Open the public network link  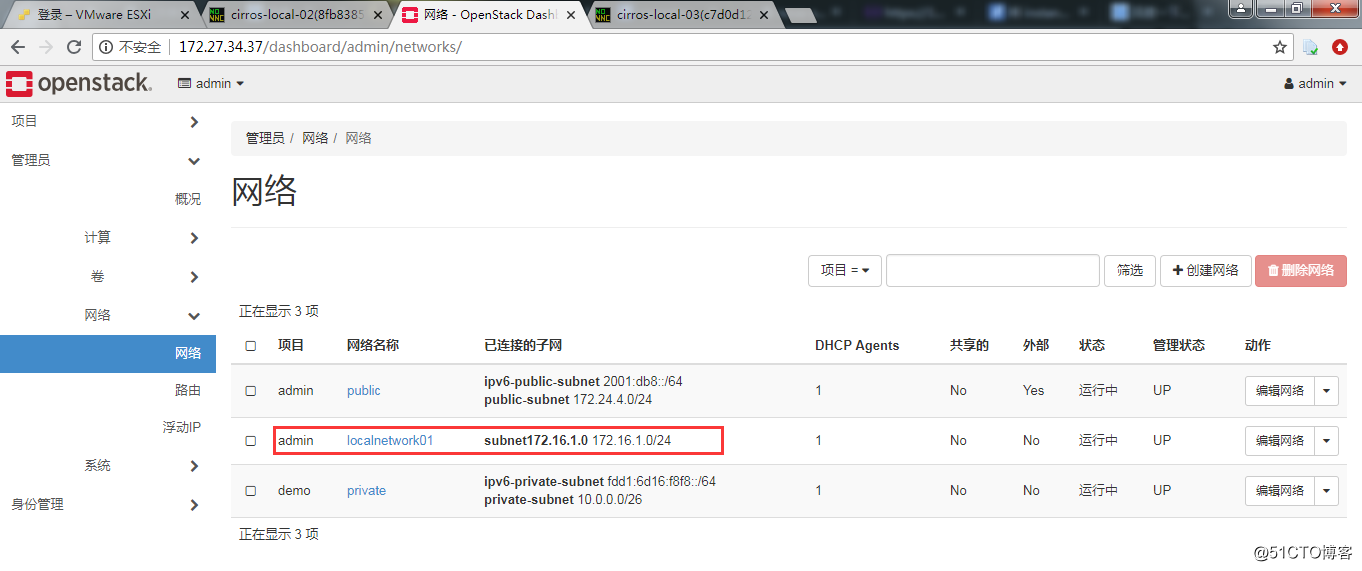click(364, 391)
